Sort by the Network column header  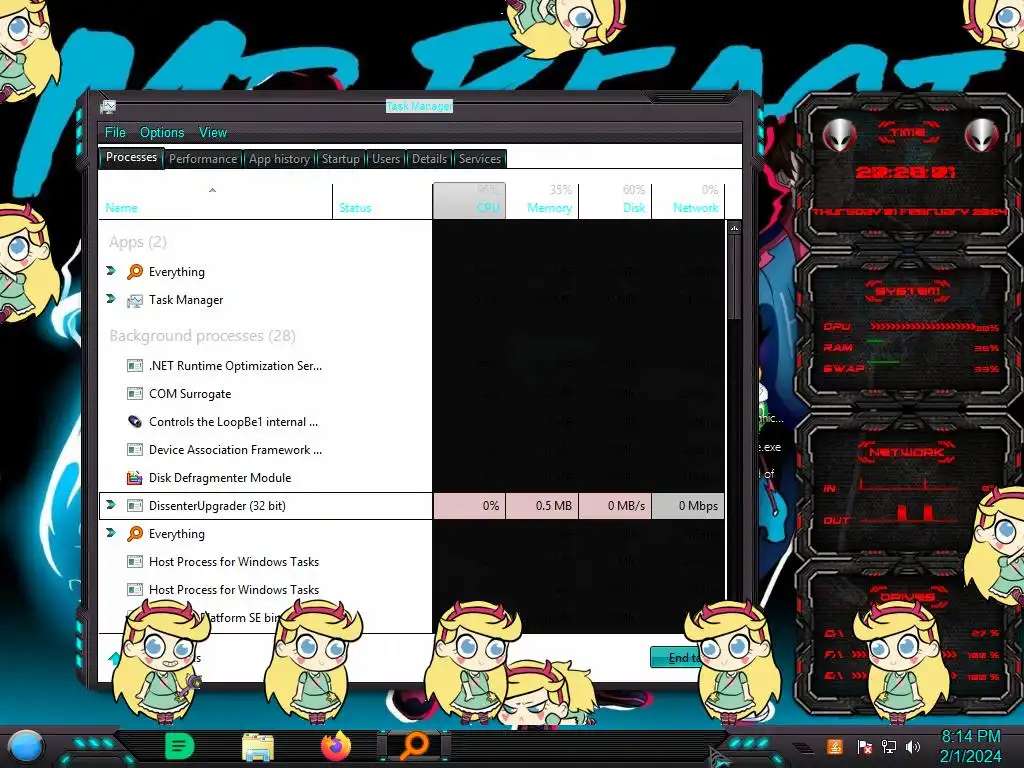pos(688,201)
